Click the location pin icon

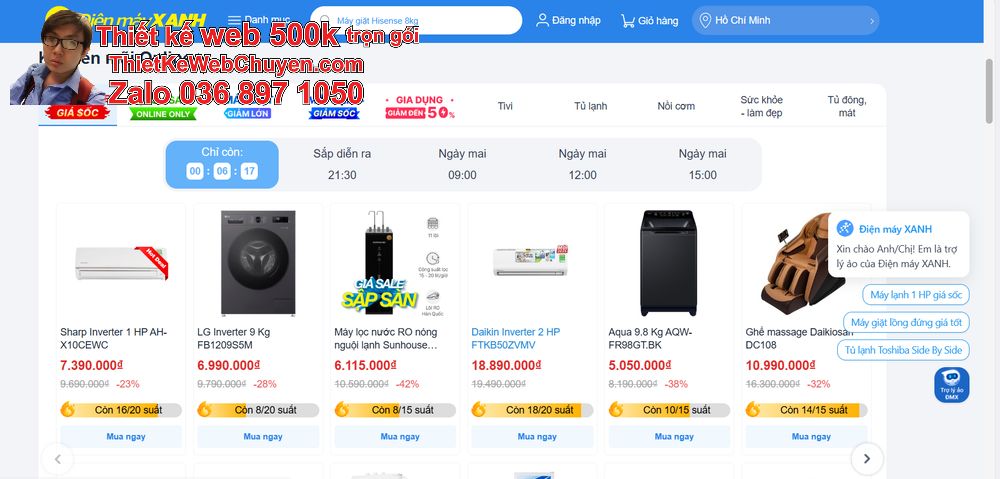coord(705,20)
